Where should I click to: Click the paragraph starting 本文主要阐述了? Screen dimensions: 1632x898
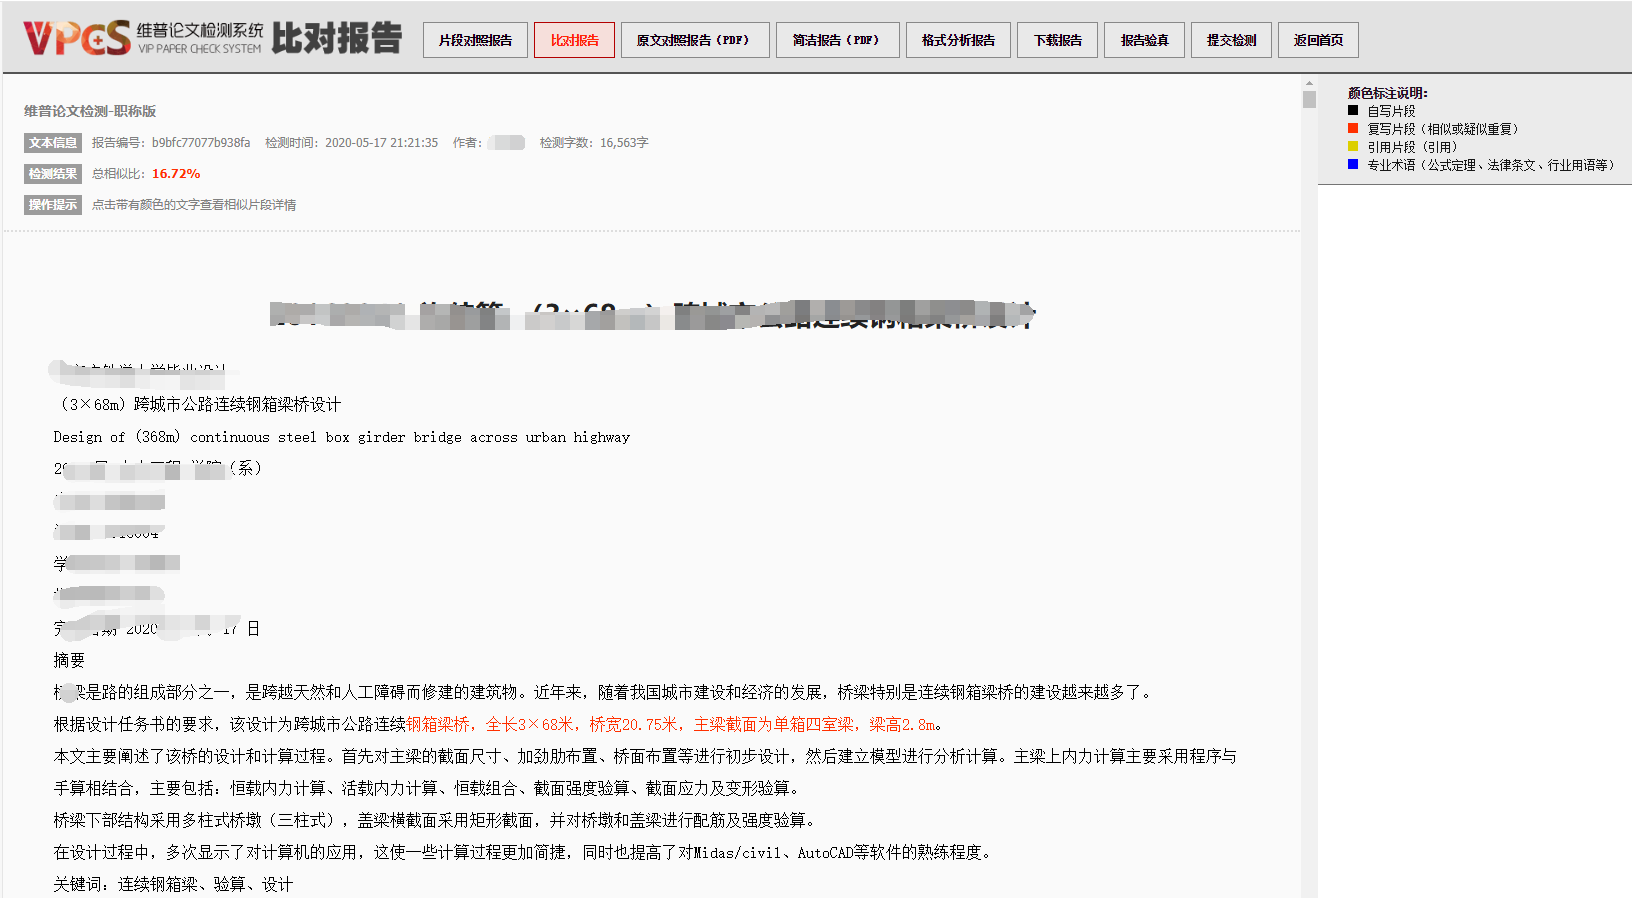645,772
